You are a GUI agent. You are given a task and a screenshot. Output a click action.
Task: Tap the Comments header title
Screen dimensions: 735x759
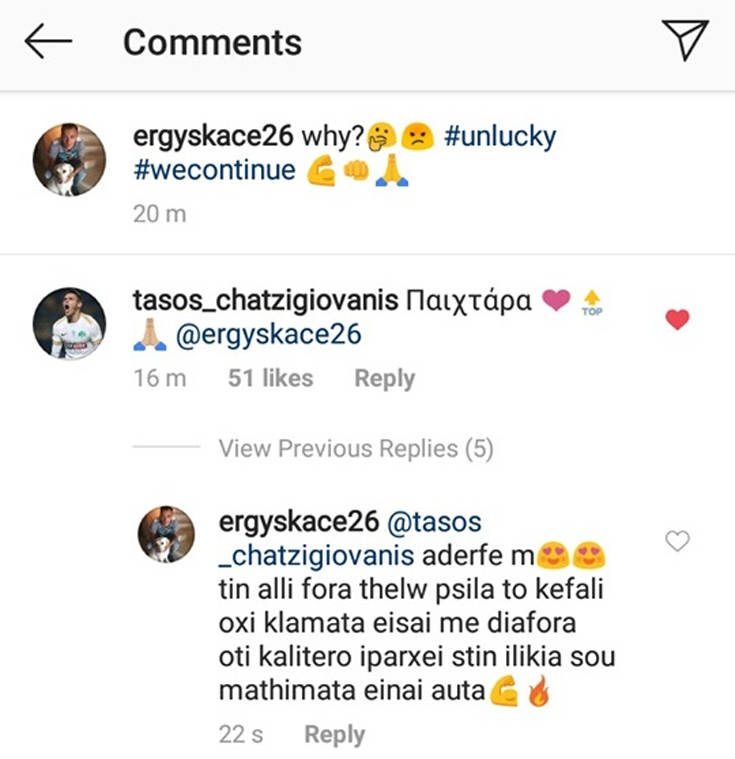point(212,42)
